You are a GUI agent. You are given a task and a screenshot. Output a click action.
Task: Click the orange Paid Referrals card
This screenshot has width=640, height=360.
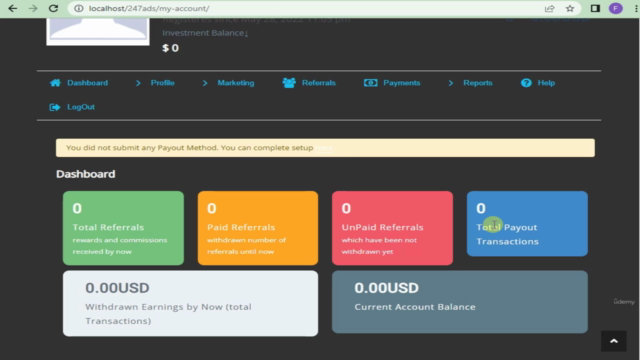click(x=258, y=228)
